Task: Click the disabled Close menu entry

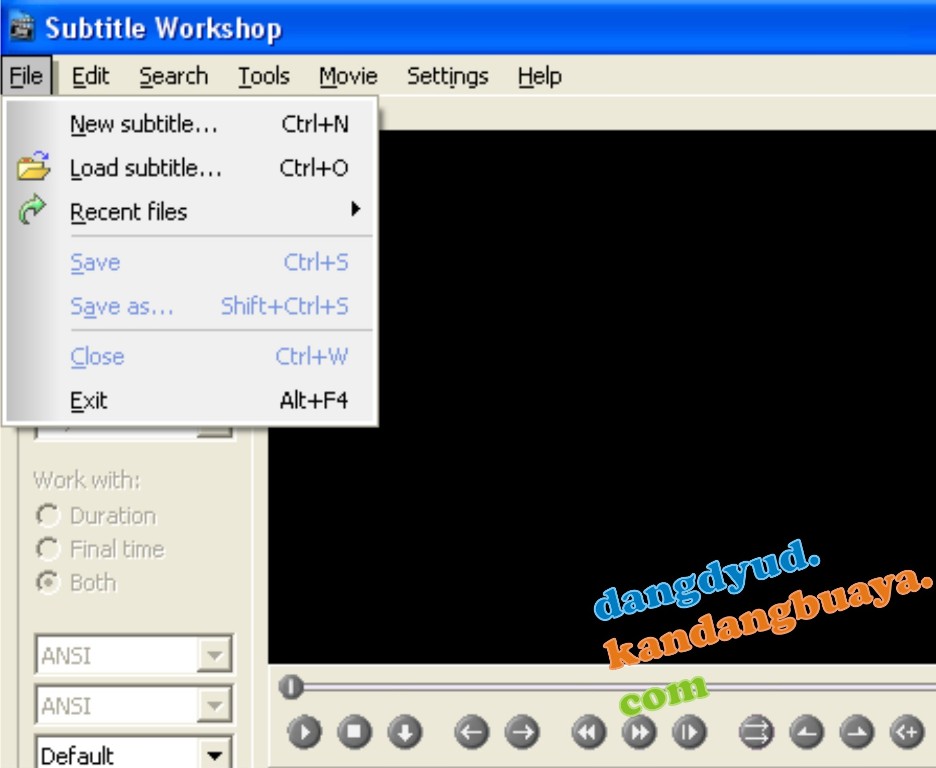Action: click(191, 356)
